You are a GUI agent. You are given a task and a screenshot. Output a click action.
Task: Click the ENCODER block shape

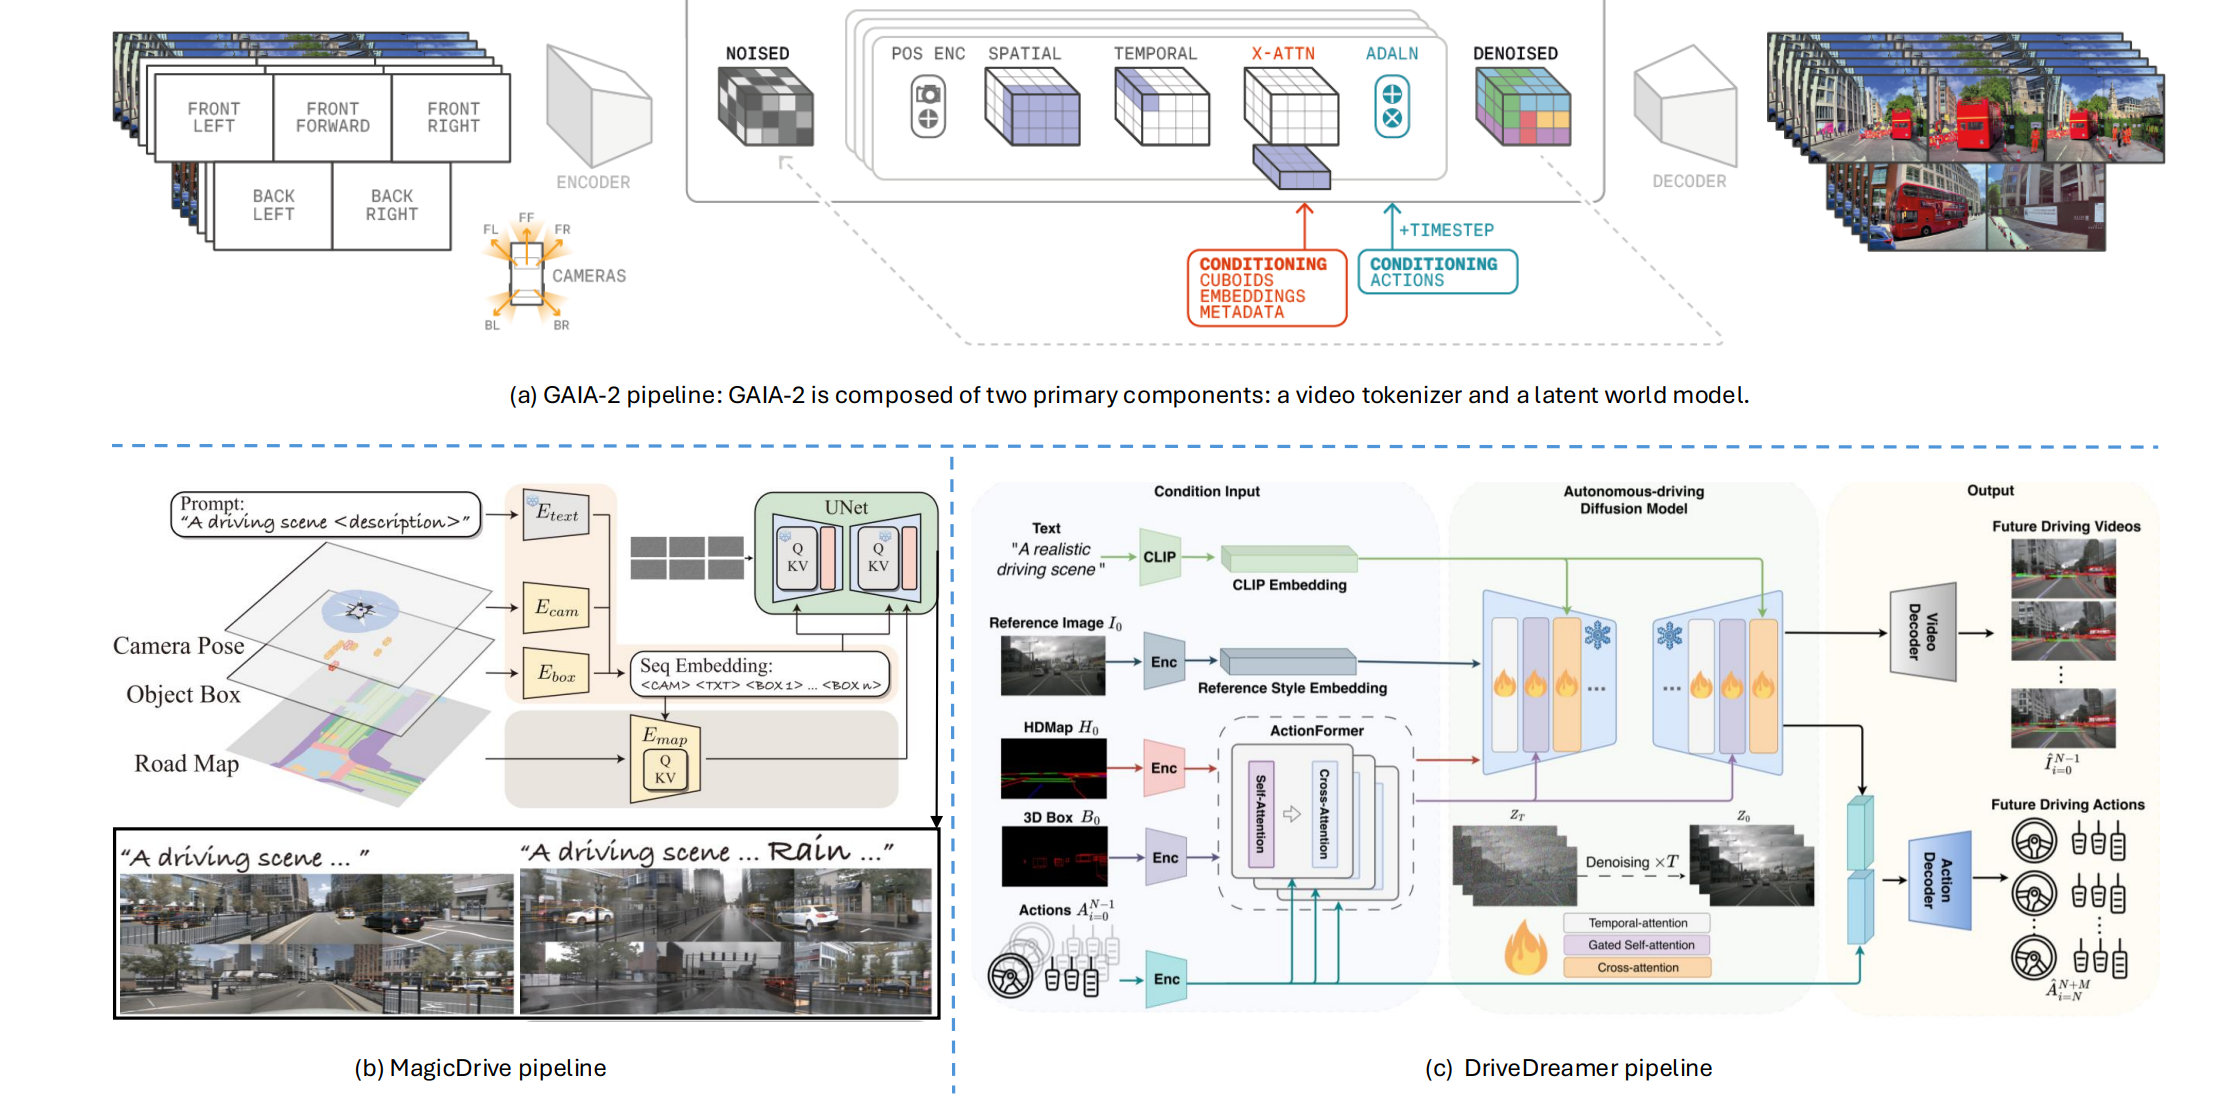click(597, 108)
